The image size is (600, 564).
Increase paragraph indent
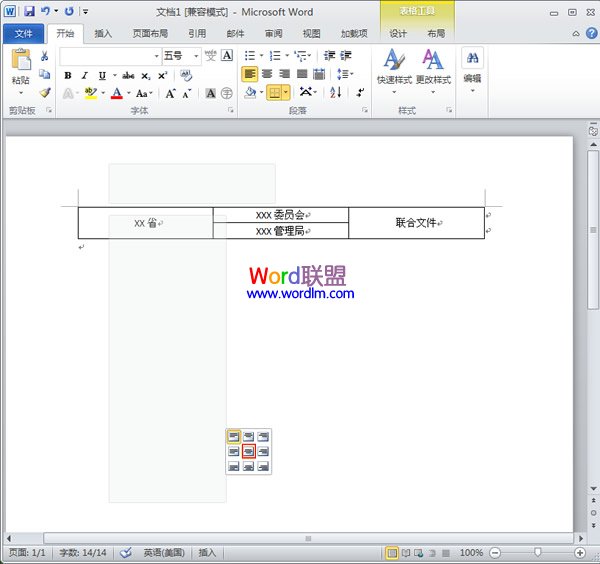coord(346,56)
